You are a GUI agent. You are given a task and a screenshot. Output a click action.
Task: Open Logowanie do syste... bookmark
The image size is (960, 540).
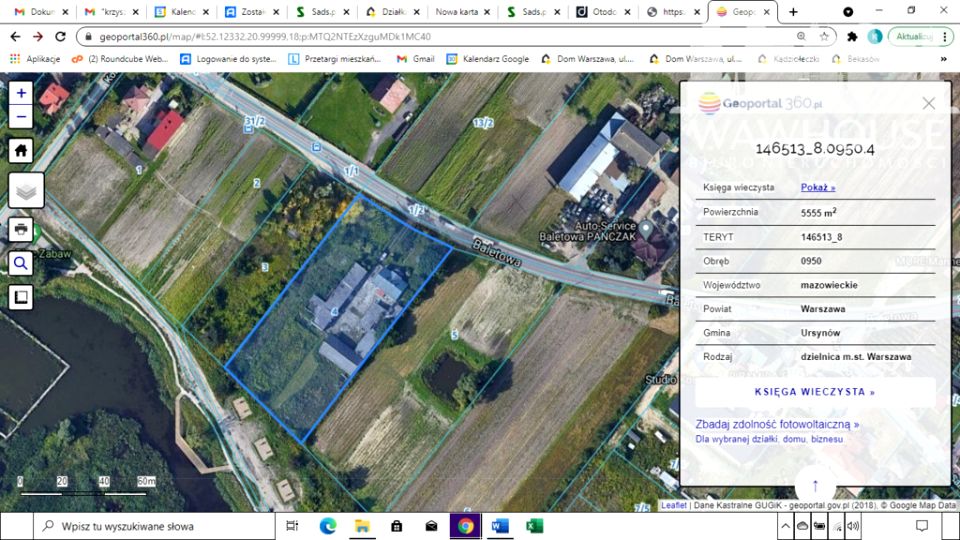tap(228, 59)
